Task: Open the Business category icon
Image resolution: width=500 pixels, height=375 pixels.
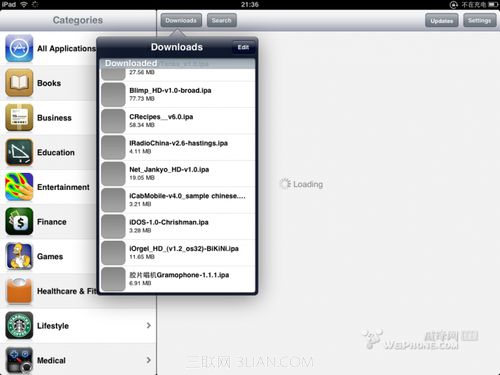Action: (x=19, y=118)
